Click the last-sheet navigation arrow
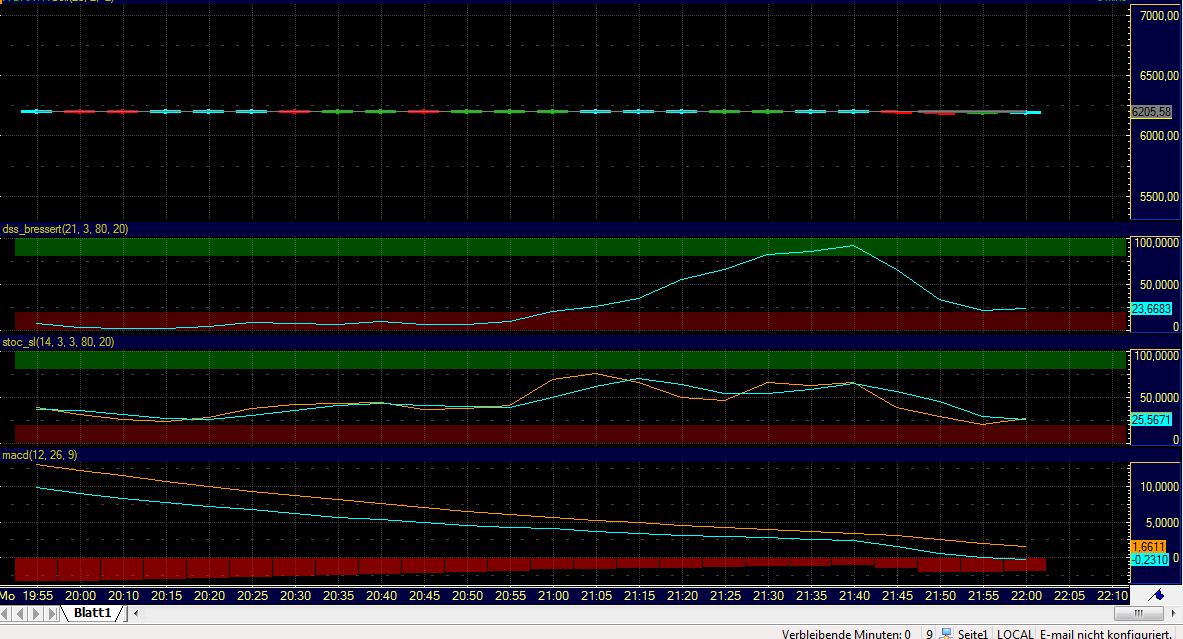 (50, 613)
